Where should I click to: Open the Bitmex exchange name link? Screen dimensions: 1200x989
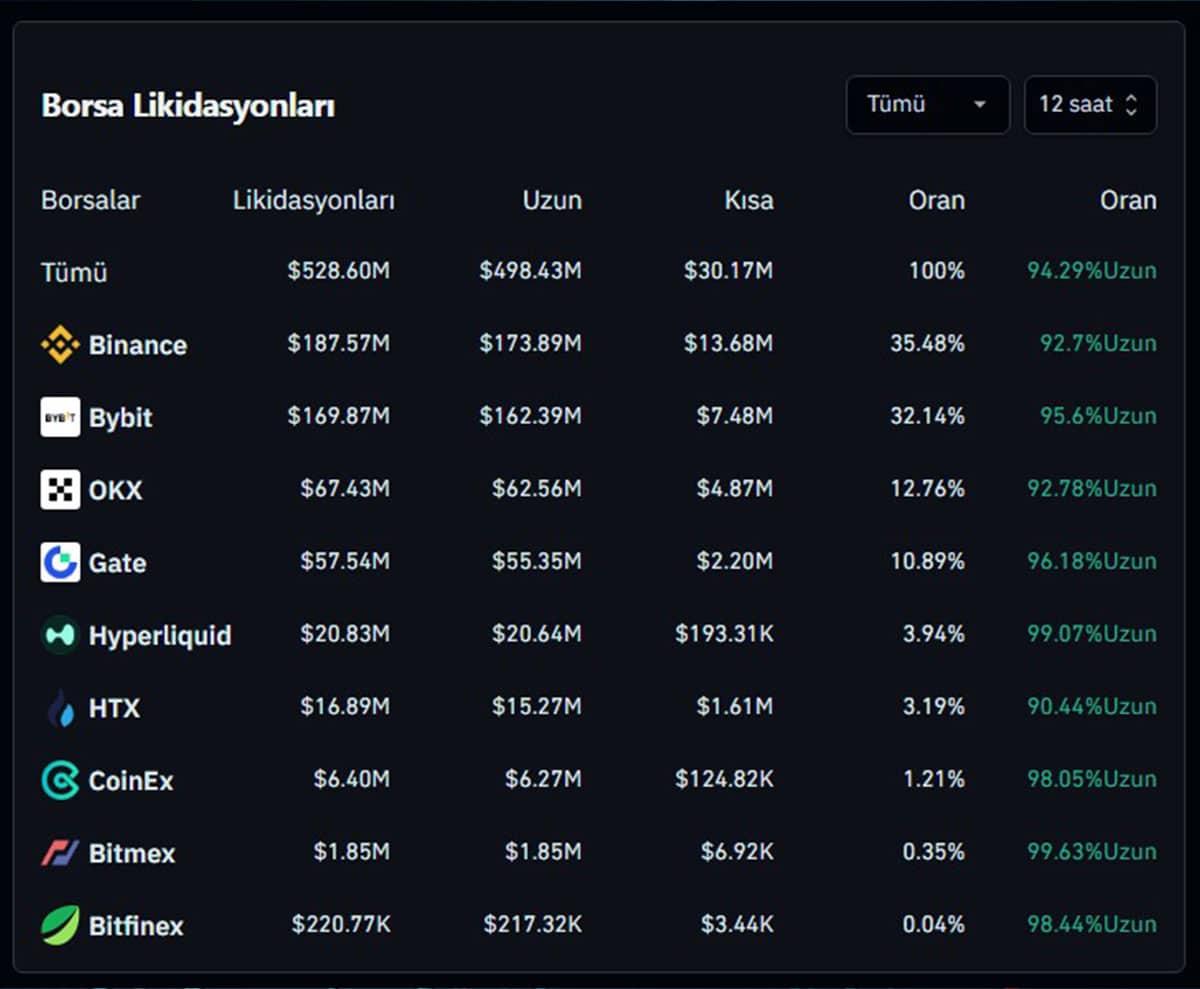tap(132, 854)
